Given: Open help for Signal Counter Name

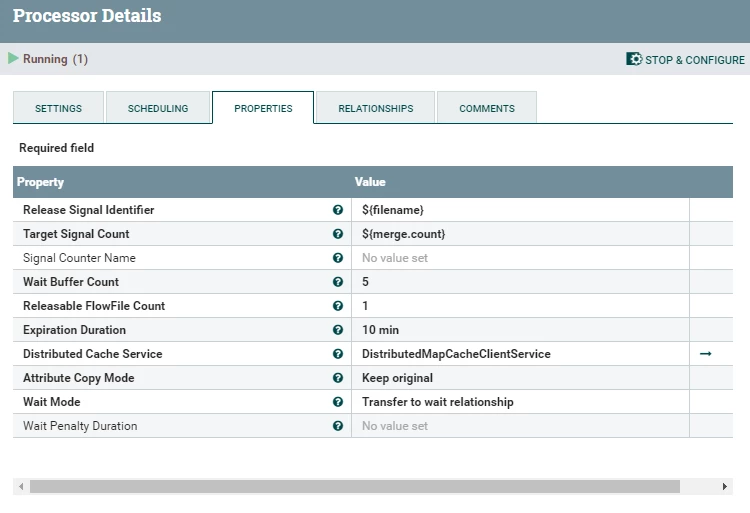Looking at the screenshot, I should point(338,258).
